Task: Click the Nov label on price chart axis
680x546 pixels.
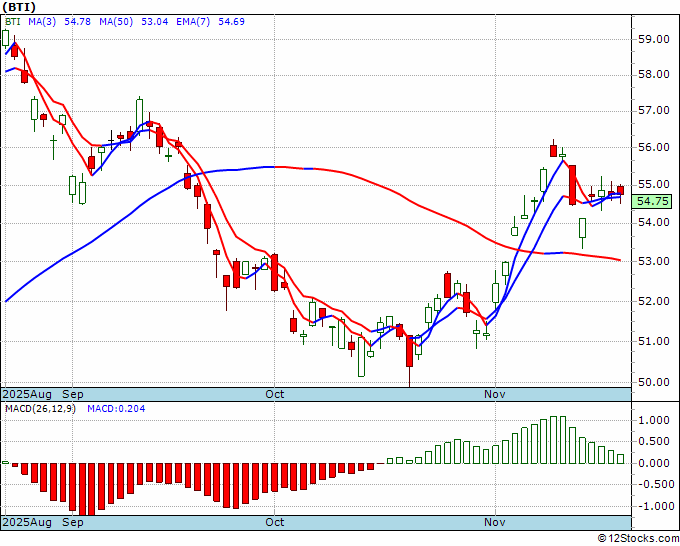Action: point(495,394)
